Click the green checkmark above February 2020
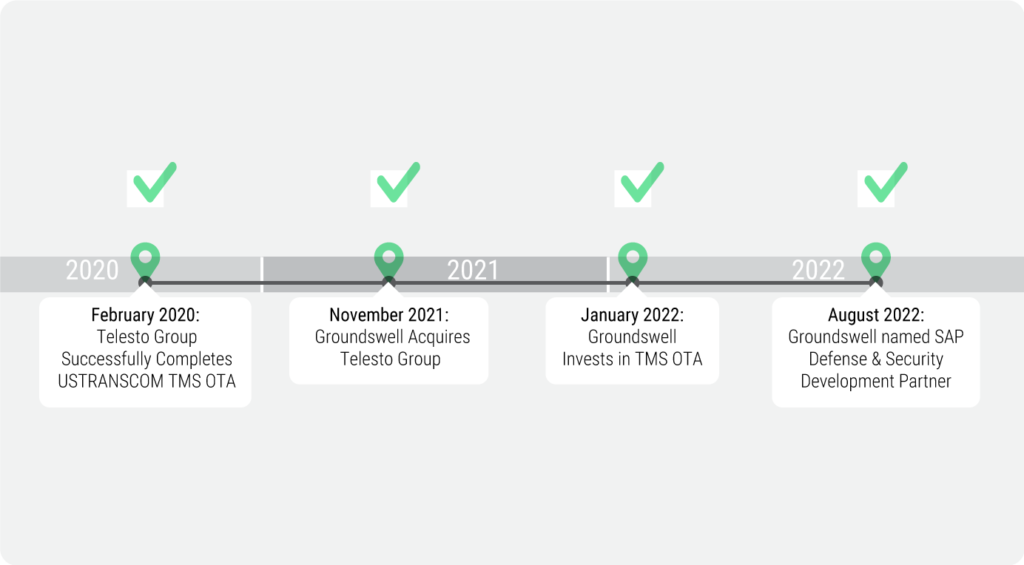 pos(155,182)
